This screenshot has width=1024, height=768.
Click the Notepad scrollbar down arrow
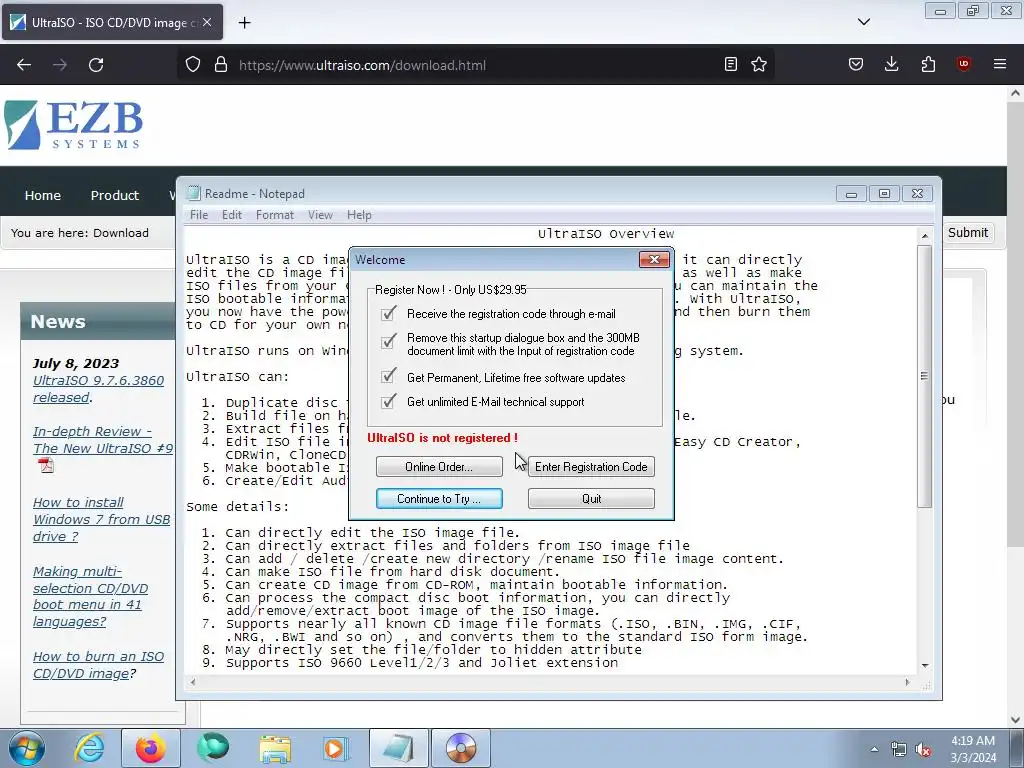(x=924, y=665)
